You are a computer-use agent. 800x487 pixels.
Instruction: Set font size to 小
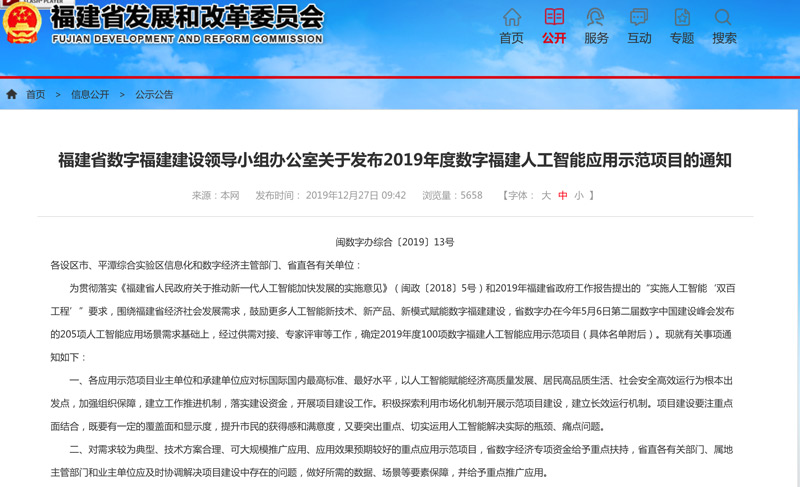coord(578,196)
